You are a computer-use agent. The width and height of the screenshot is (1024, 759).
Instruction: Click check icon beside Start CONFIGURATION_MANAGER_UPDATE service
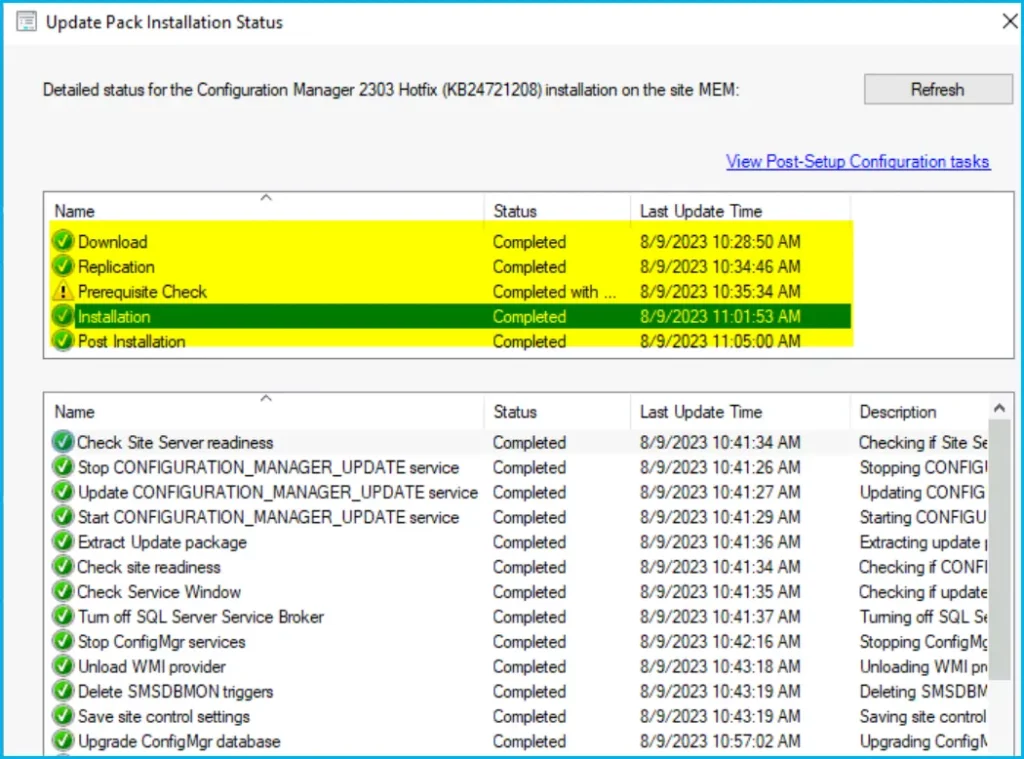coord(63,517)
